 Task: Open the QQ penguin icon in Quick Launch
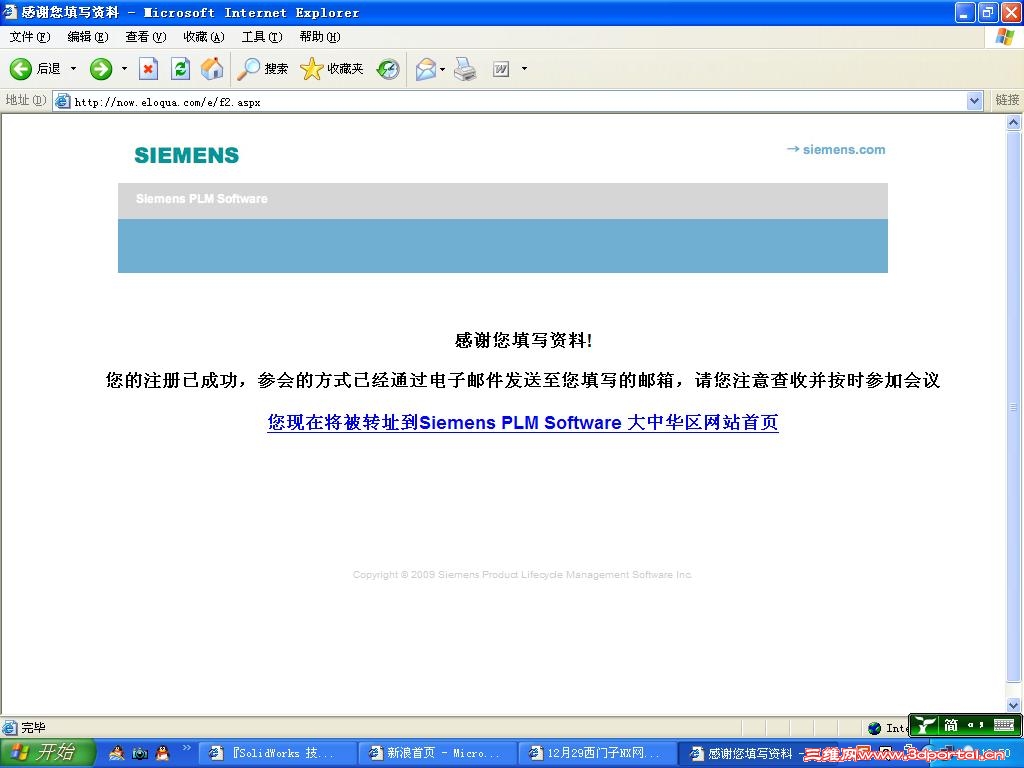[x=162, y=753]
